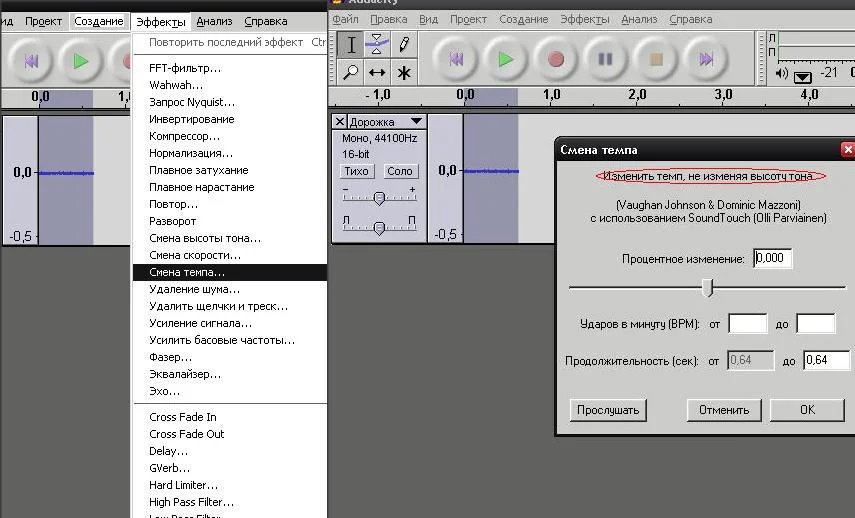Adjust the track pan slider
Screen dimensions: 855x518
(x=380, y=227)
